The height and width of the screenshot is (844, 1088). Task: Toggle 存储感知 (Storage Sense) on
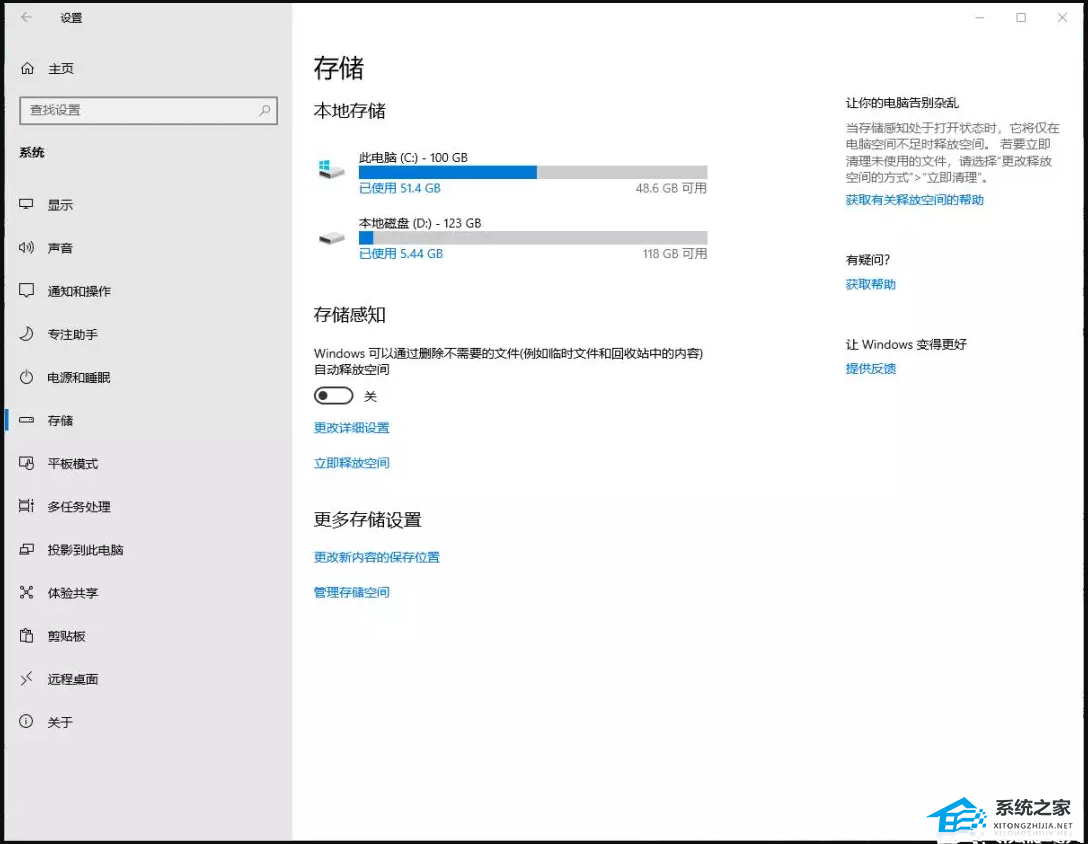tap(334, 395)
